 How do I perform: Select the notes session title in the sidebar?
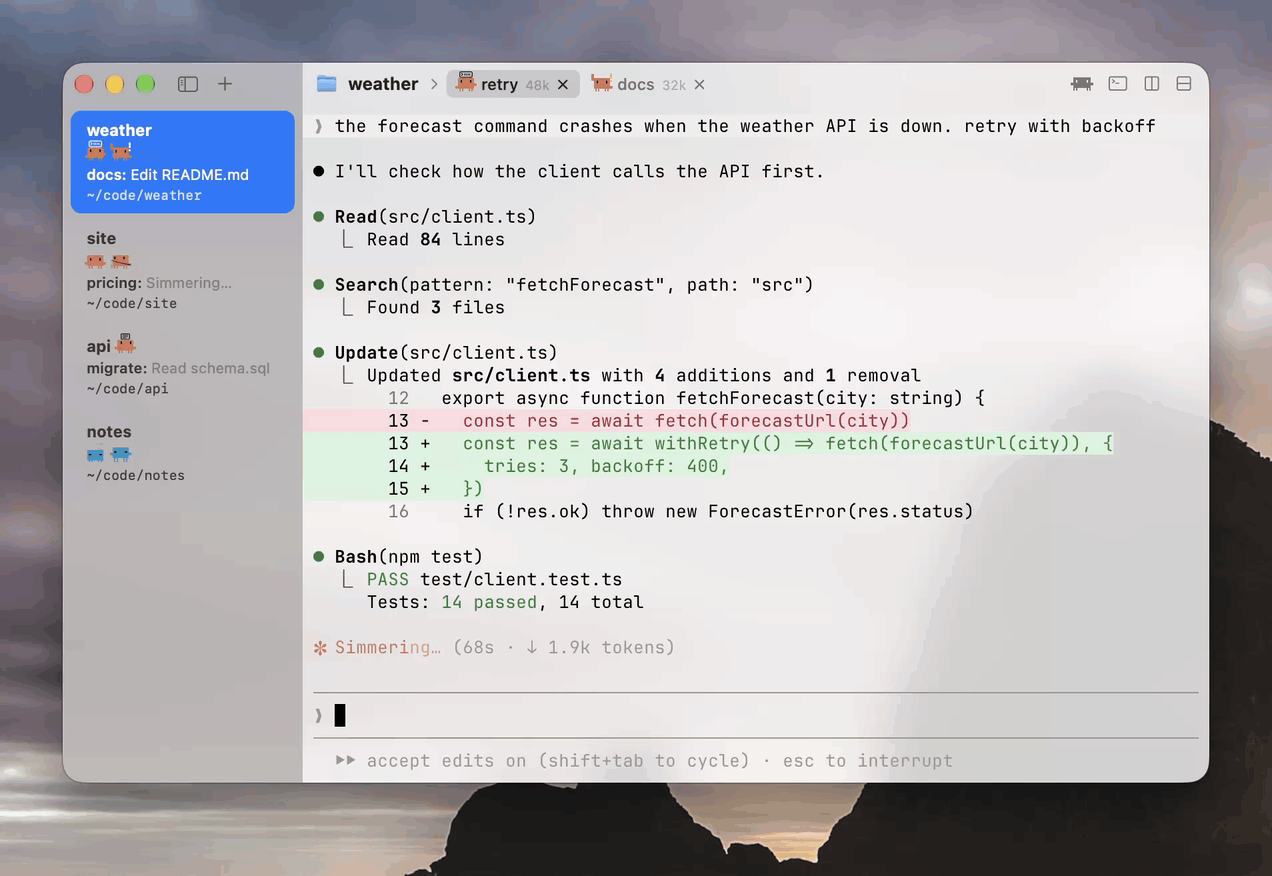[x=109, y=432]
